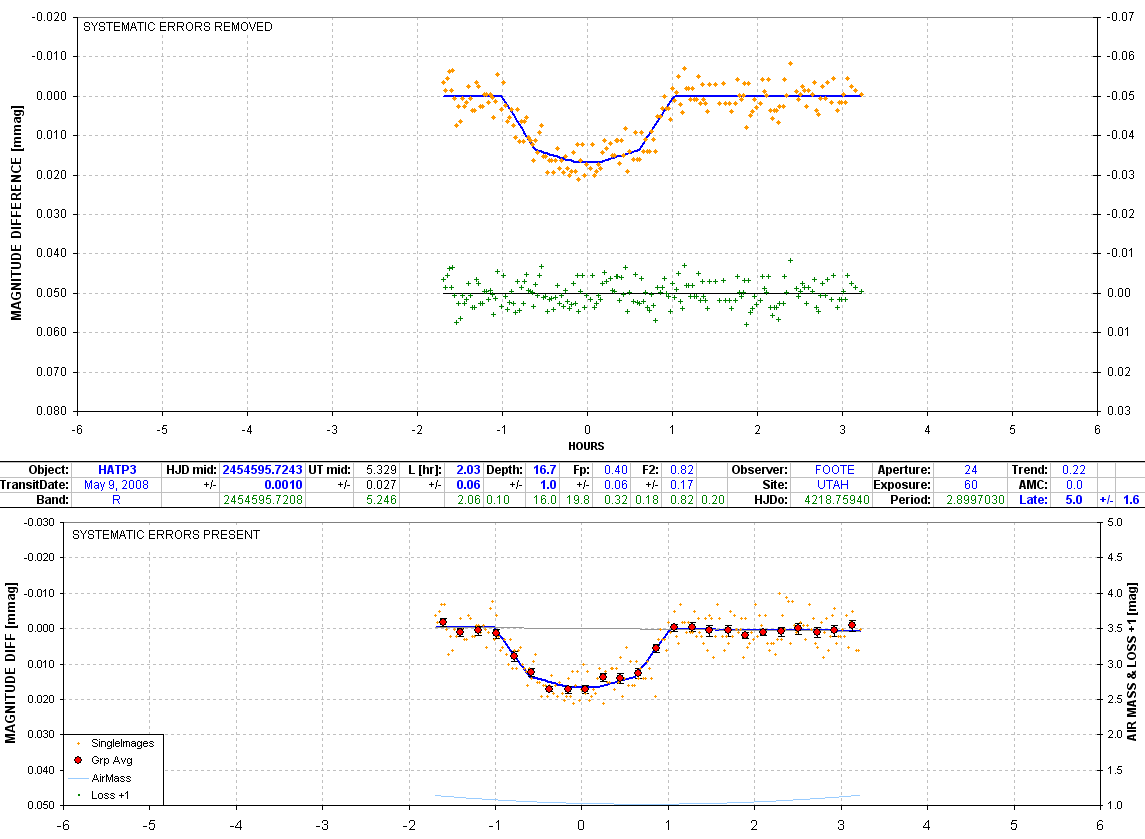Select the Band value R
1145x839 pixels.
pyautogui.click(x=116, y=499)
